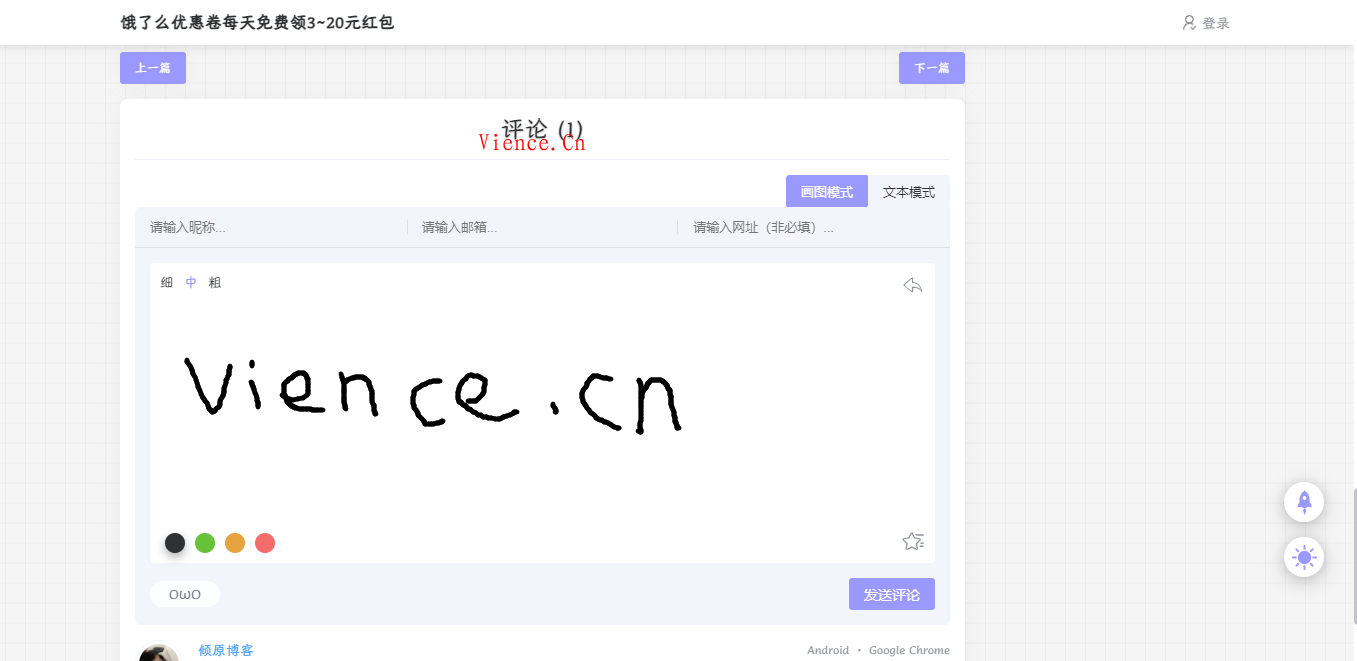This screenshot has height=661, width=1357.
Task: Click the undo arrow in drawing canvas
Action: pos(912,286)
